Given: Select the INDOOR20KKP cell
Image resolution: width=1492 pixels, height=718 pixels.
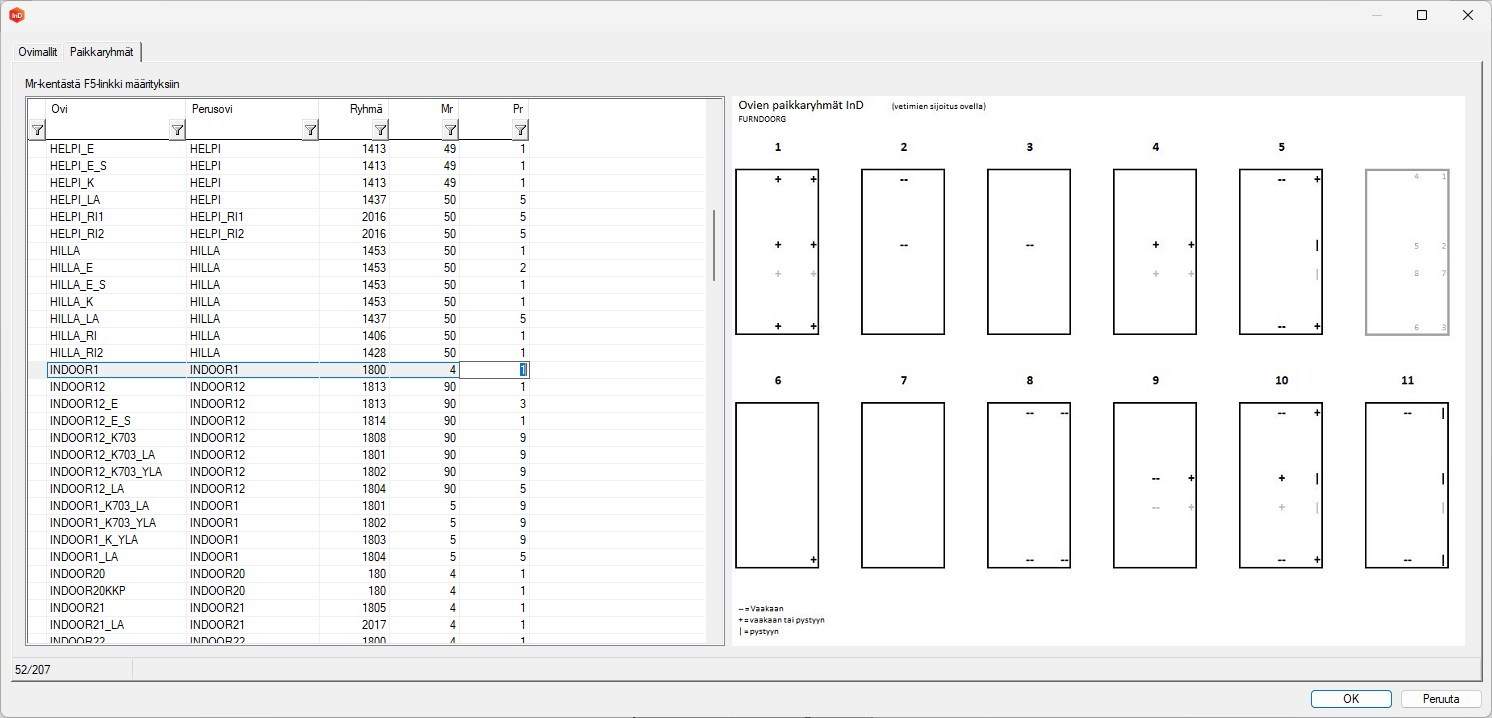Looking at the screenshot, I should pos(117,591).
